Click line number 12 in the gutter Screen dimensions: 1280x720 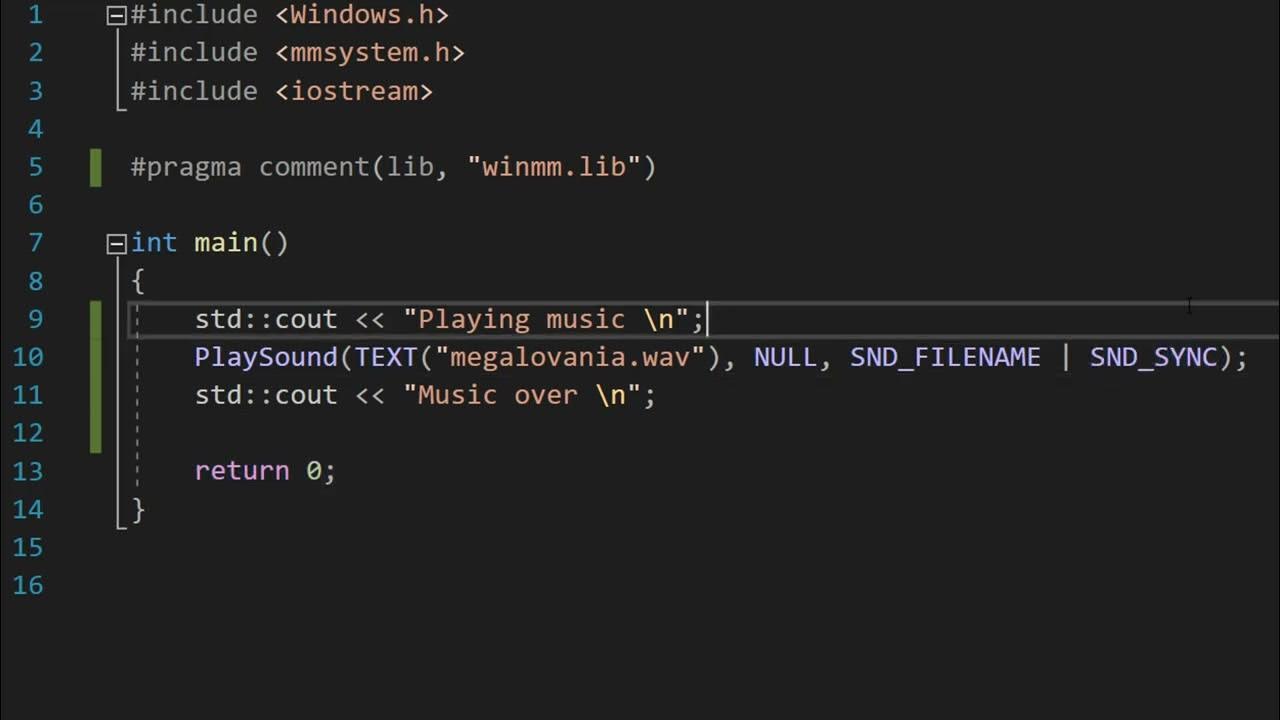click(28, 433)
